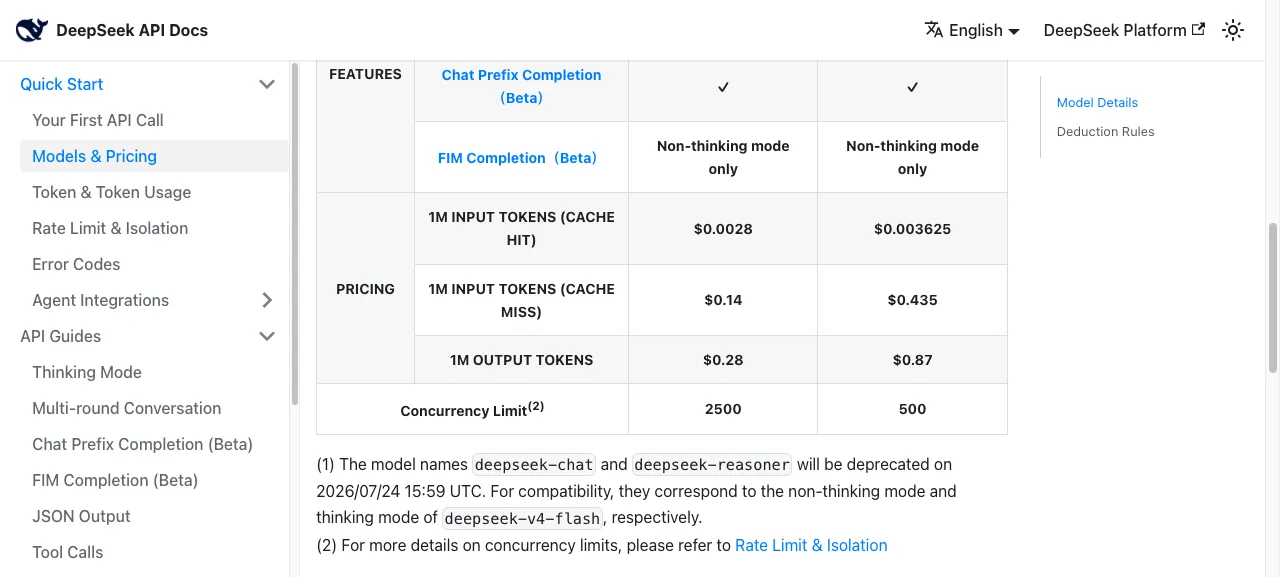Follow Rate Limit & Isolation footnote link
The image size is (1280, 577).
(811, 545)
